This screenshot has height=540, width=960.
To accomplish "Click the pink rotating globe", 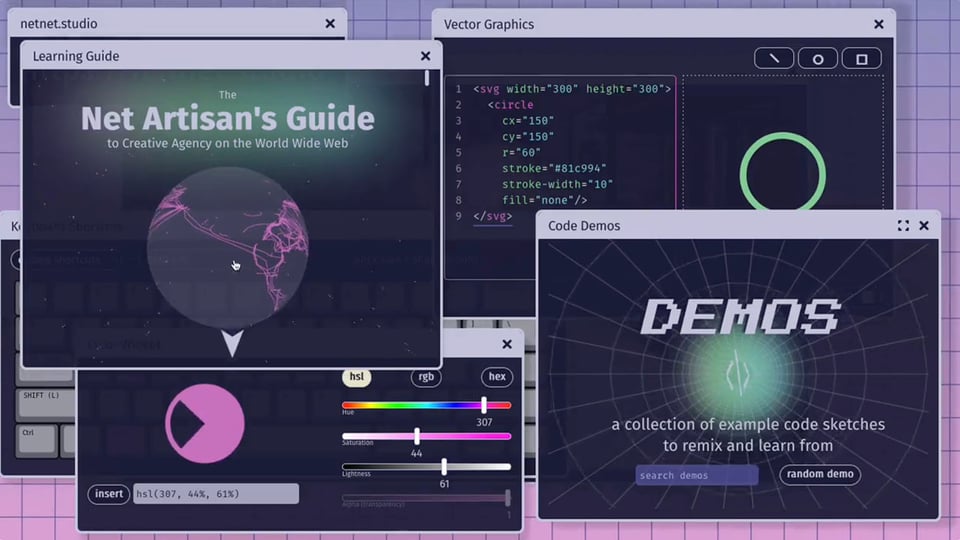I will pyautogui.click(x=228, y=248).
